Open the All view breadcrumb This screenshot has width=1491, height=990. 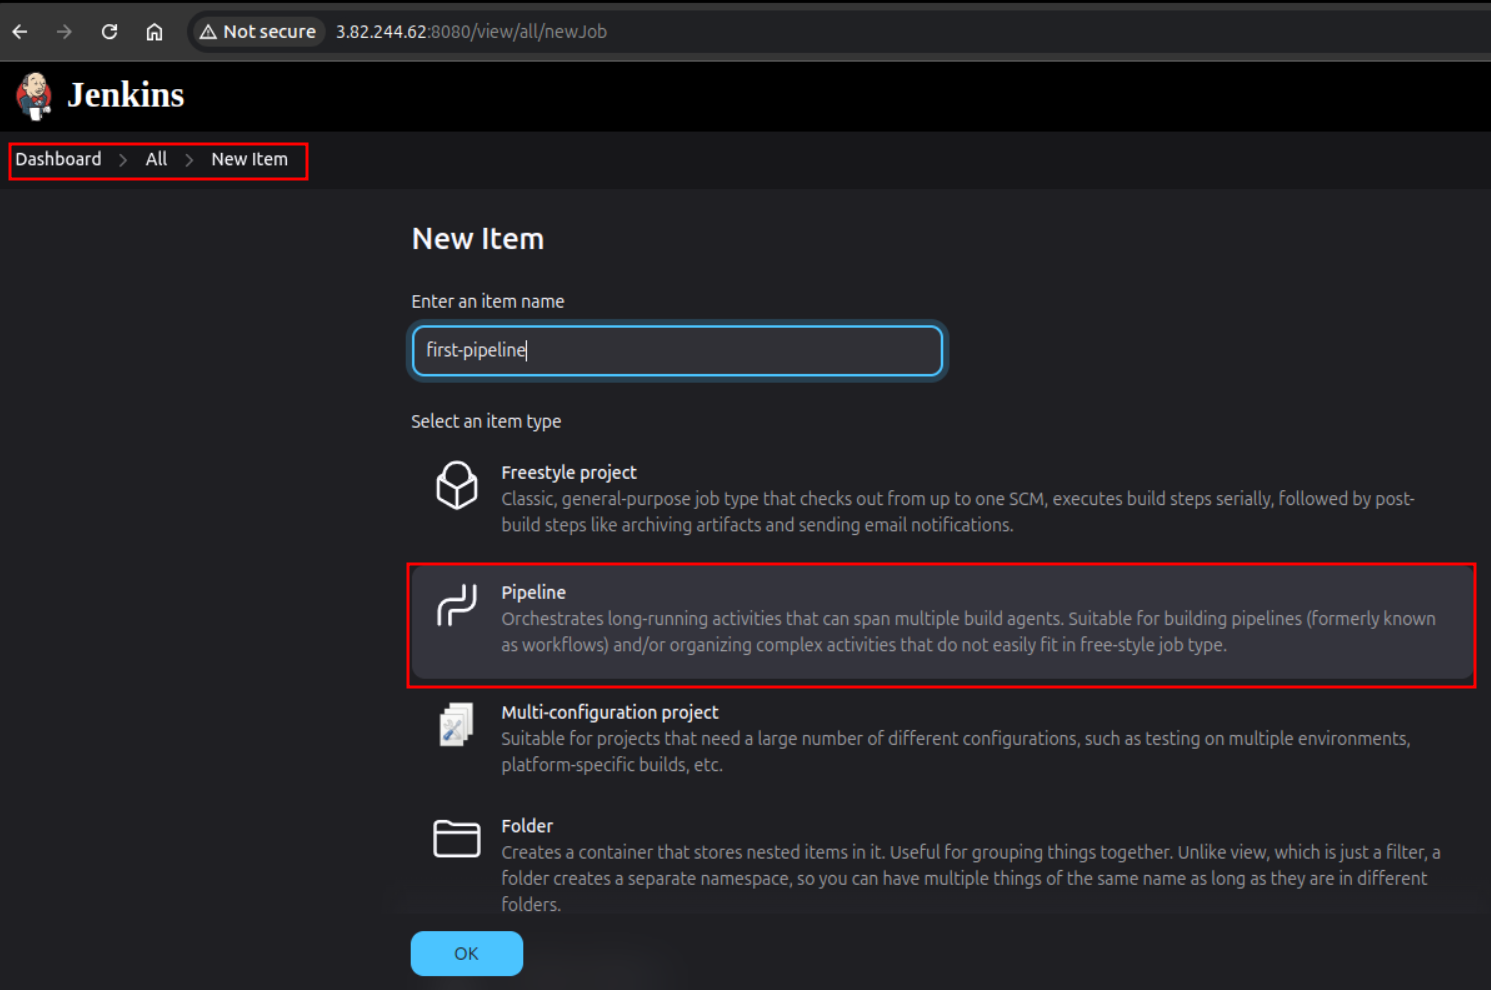pyautogui.click(x=156, y=159)
